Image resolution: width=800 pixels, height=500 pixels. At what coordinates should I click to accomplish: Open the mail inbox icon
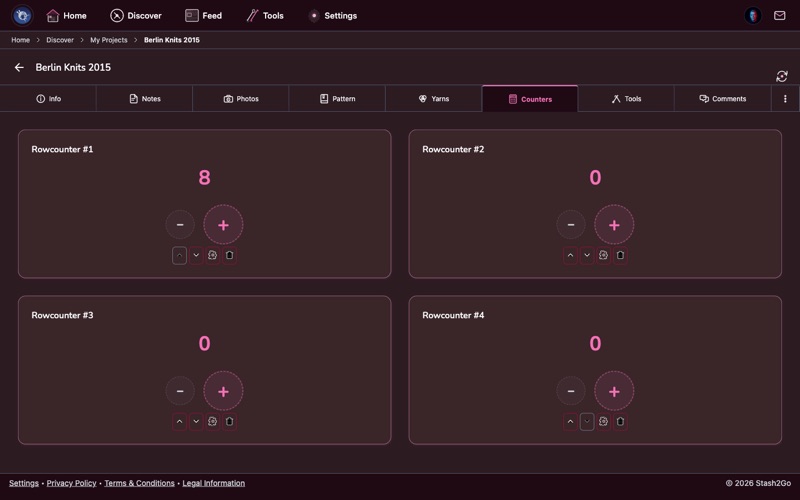click(x=780, y=15)
